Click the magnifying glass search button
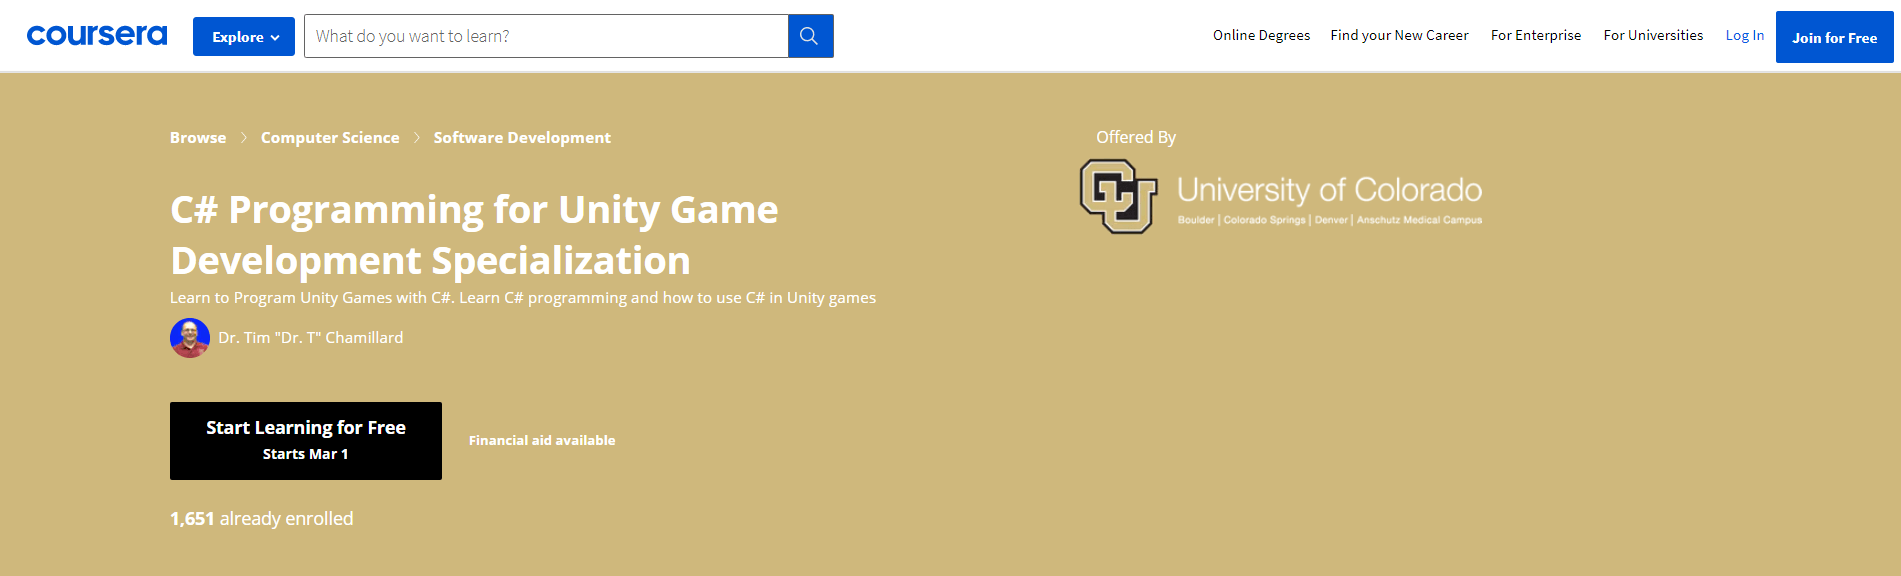This screenshot has height=576, width=1901. (810, 36)
